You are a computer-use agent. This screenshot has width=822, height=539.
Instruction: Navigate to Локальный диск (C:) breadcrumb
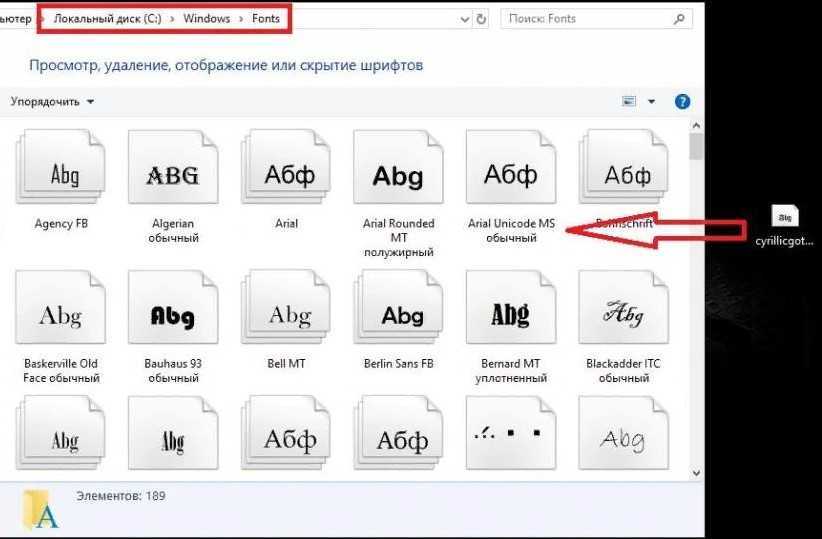click(106, 19)
